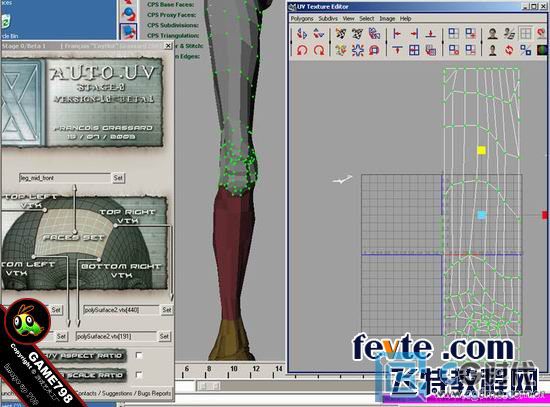This screenshot has width=550, height=407.
Task: Click the cyan center manipulator handle
Action: [482, 215]
